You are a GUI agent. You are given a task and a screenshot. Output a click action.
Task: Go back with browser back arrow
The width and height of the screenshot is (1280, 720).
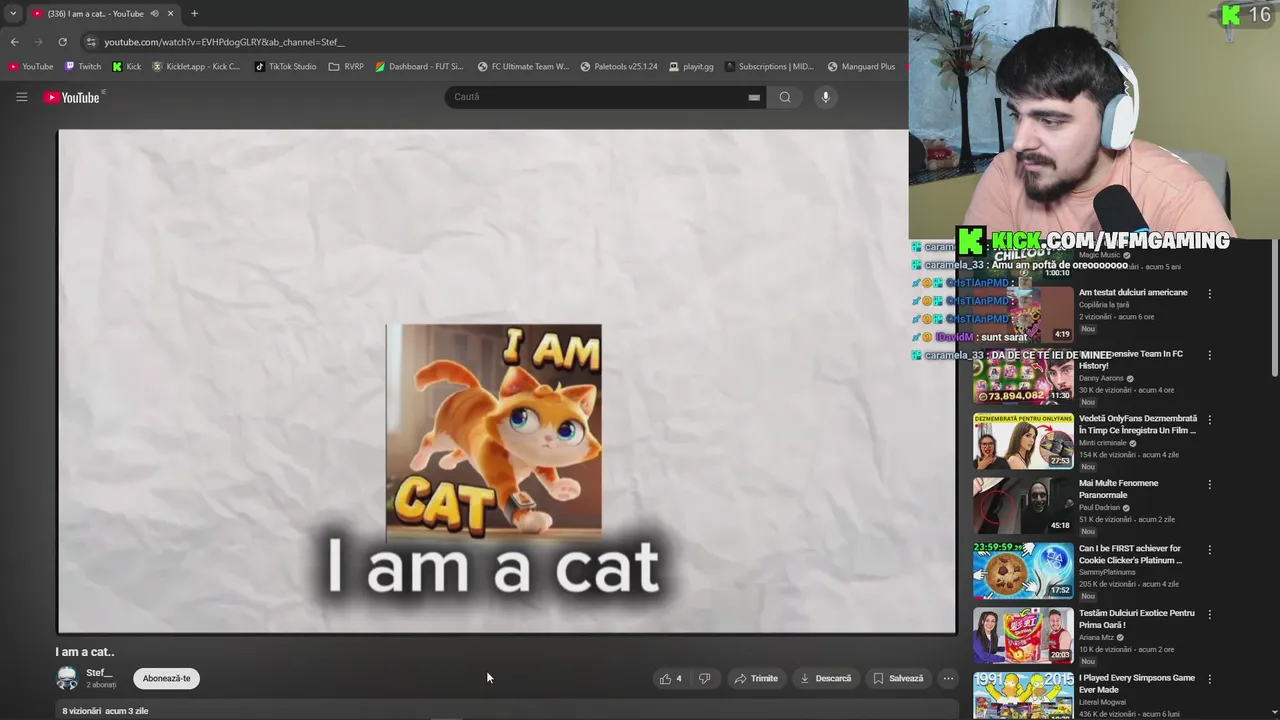tap(14, 42)
